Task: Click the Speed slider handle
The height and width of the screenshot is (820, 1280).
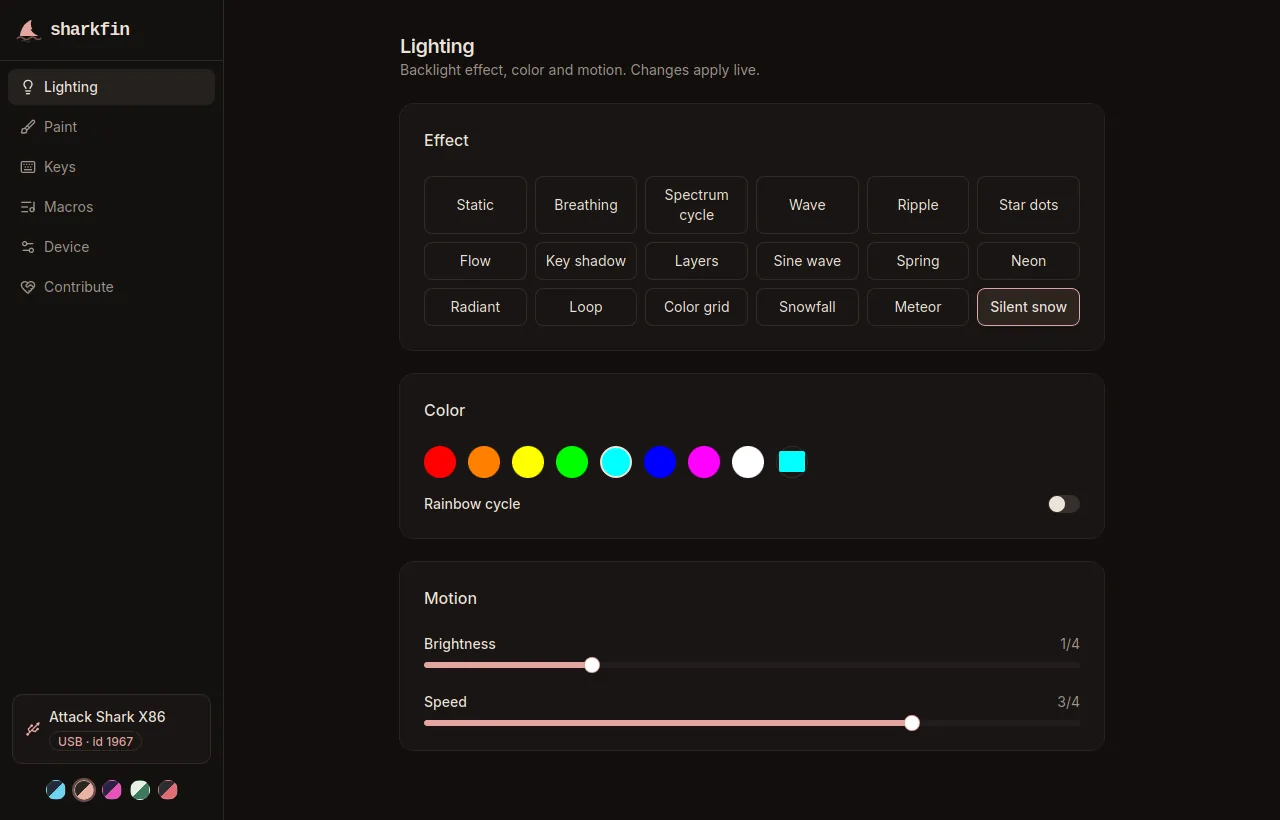Action: click(x=912, y=723)
